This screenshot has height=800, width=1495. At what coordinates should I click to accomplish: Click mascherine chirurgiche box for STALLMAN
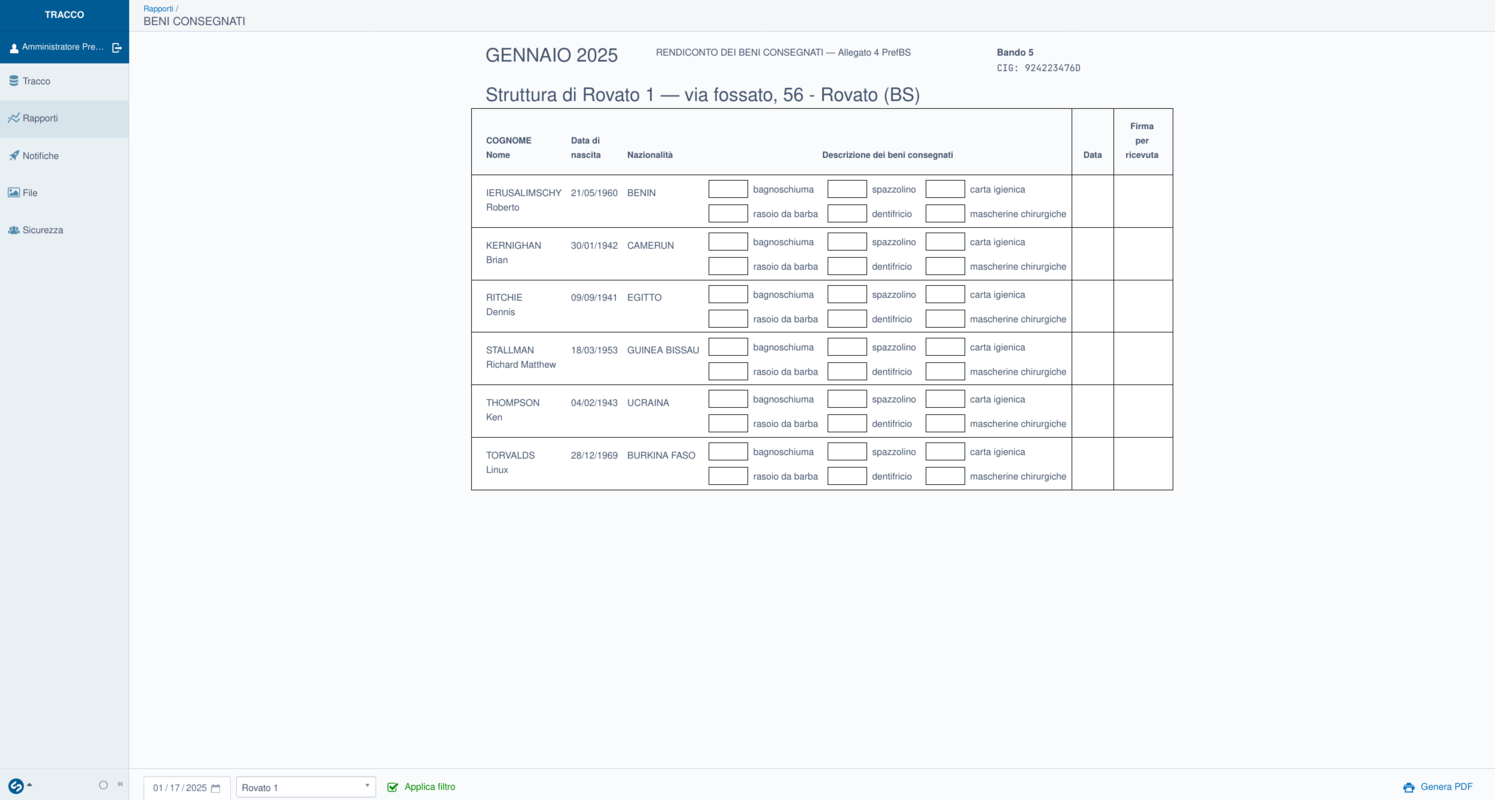[945, 371]
